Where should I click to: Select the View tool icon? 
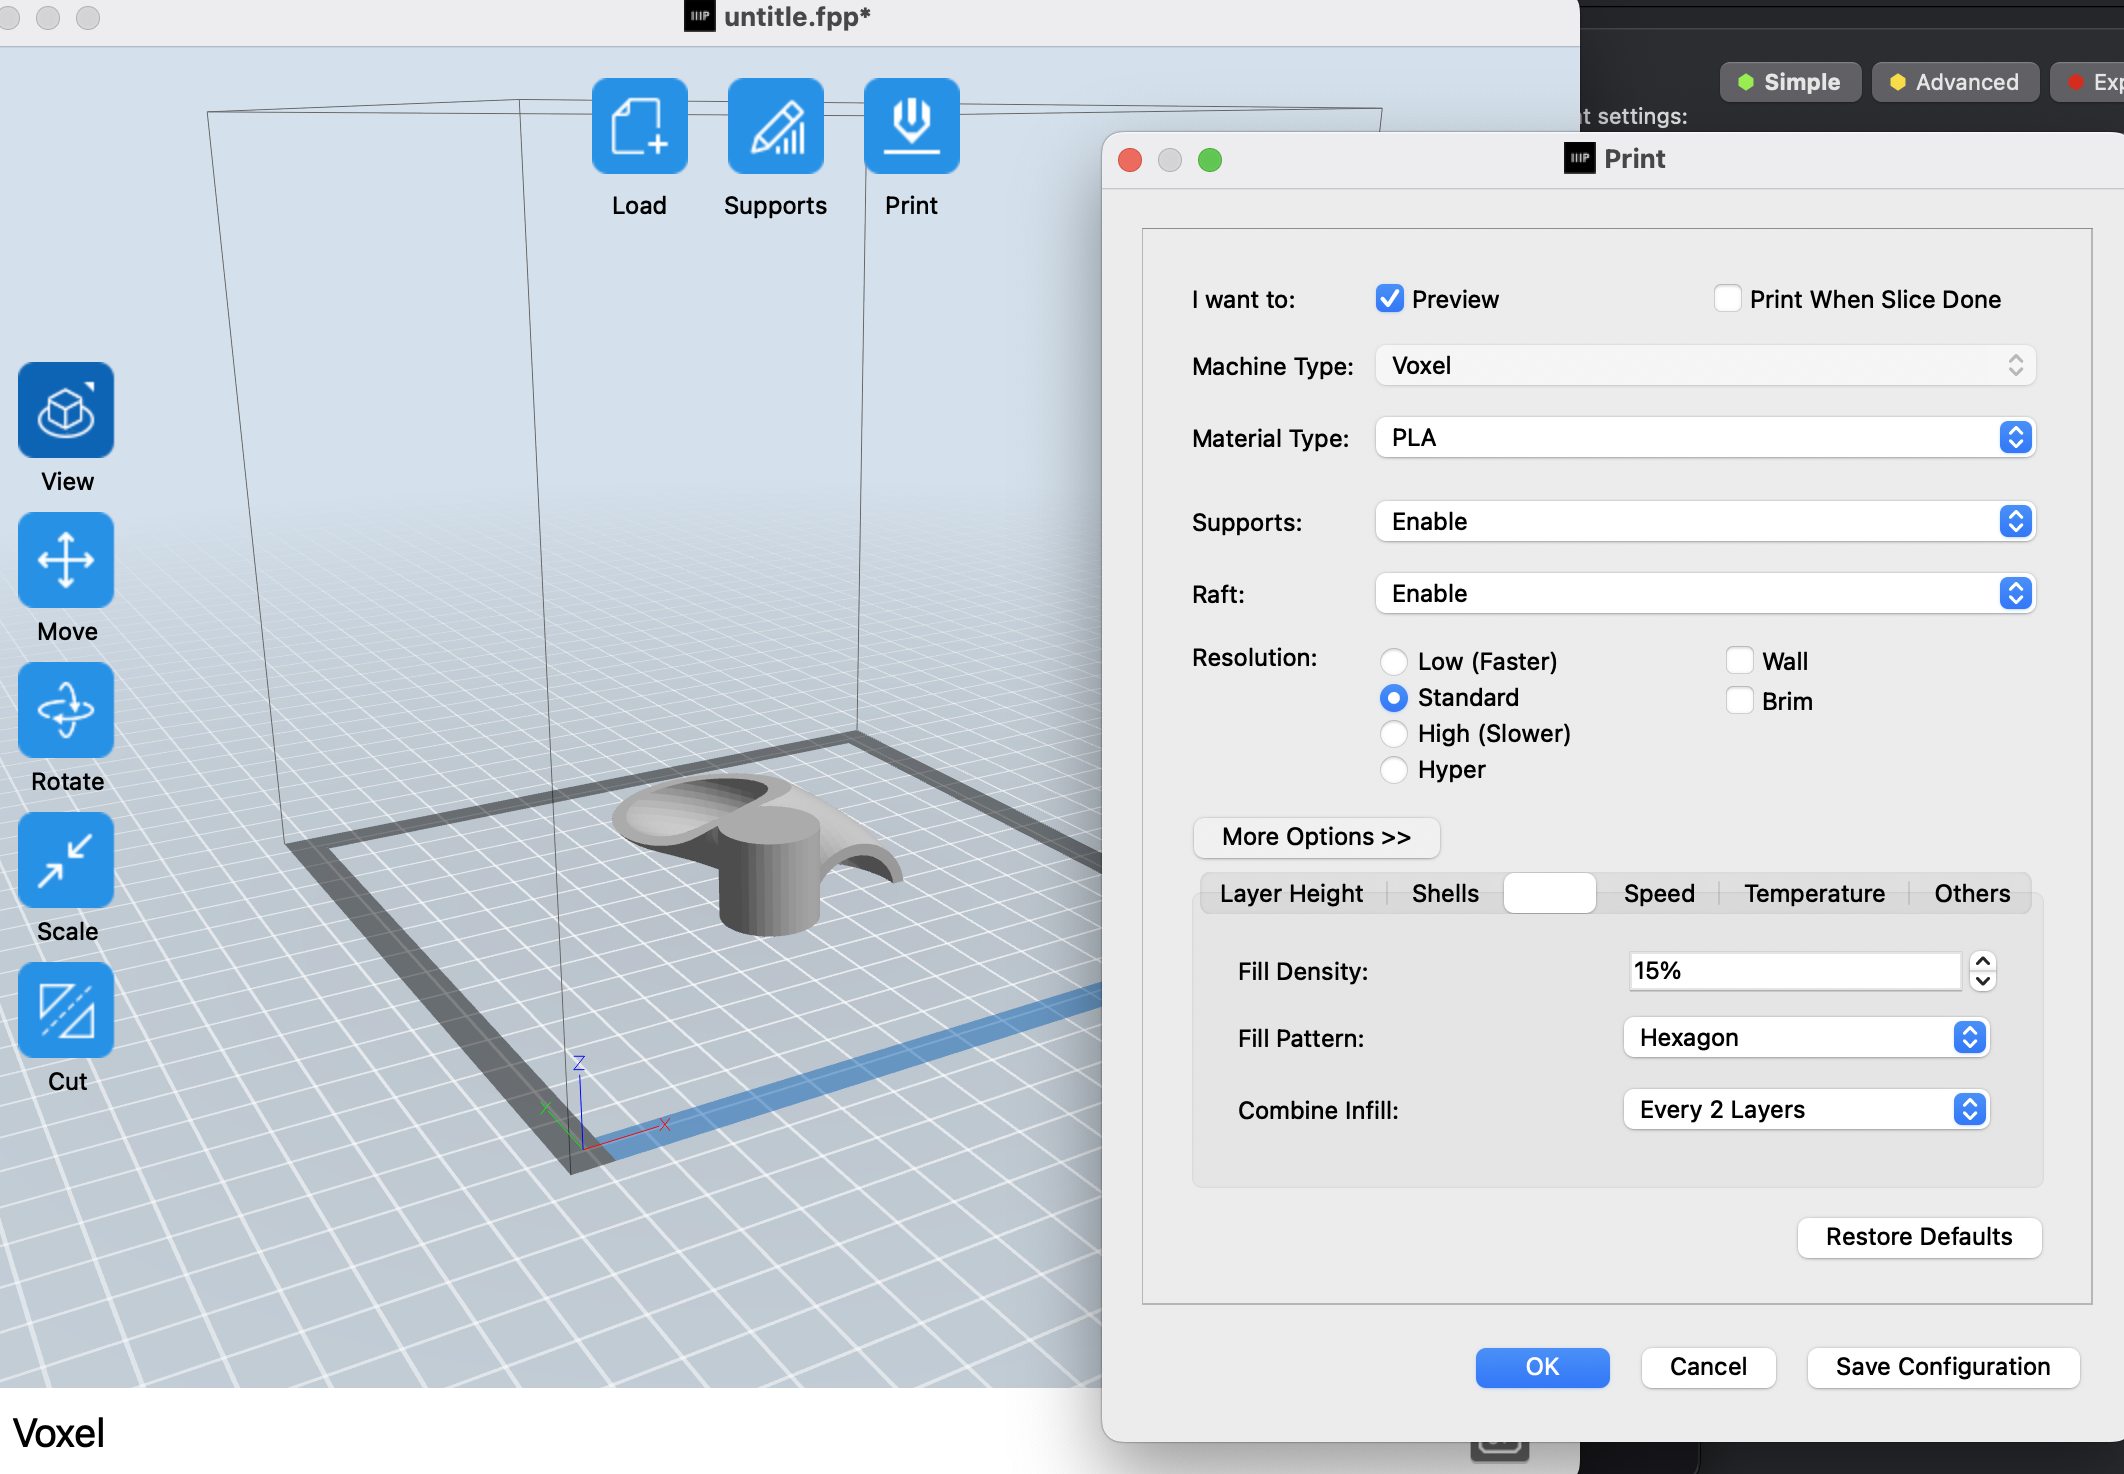[66, 410]
